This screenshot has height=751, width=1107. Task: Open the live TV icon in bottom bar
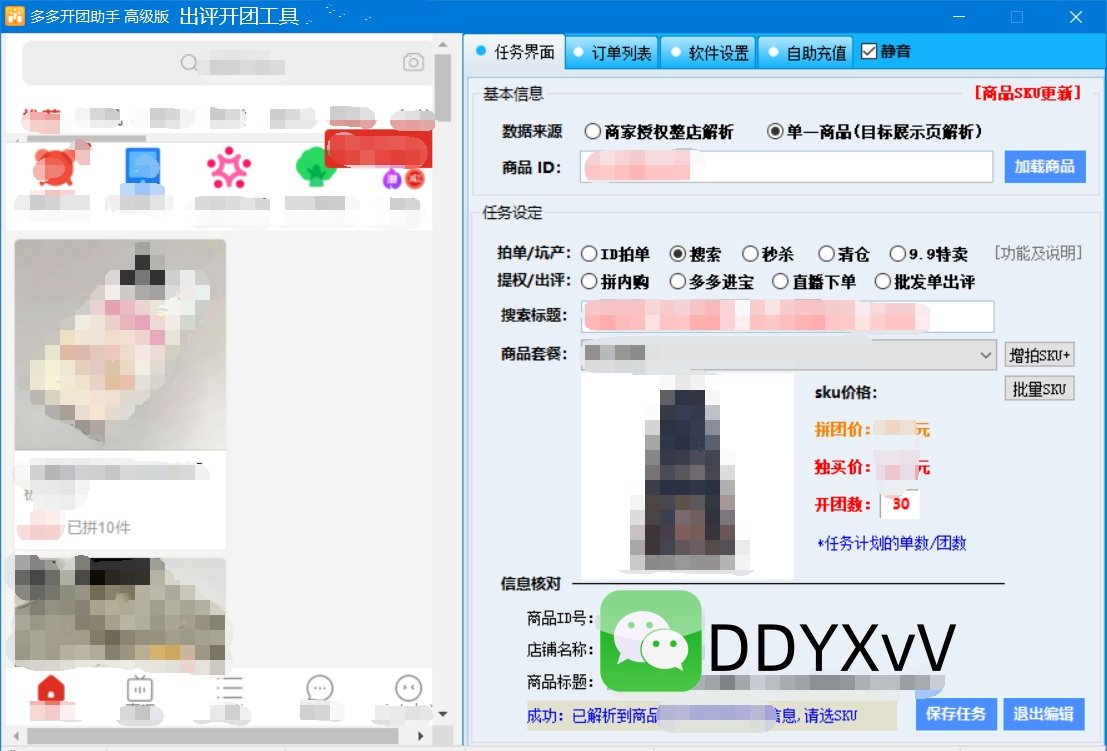139,689
